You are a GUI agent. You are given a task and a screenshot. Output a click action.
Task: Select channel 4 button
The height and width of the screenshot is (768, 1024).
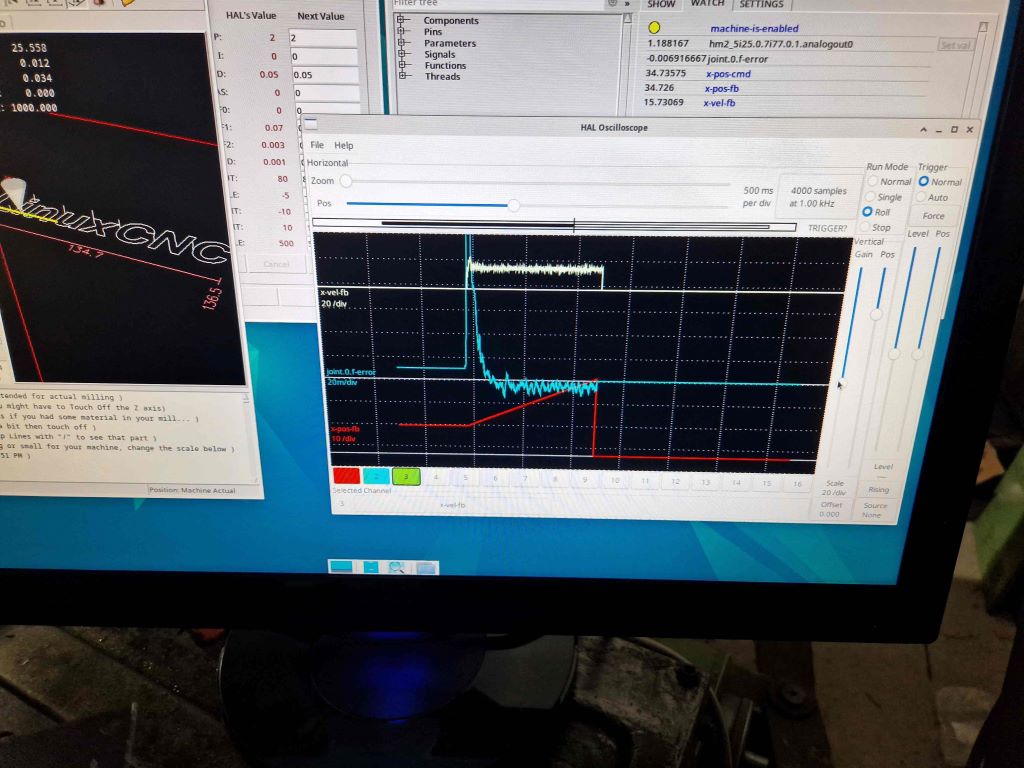pos(436,477)
